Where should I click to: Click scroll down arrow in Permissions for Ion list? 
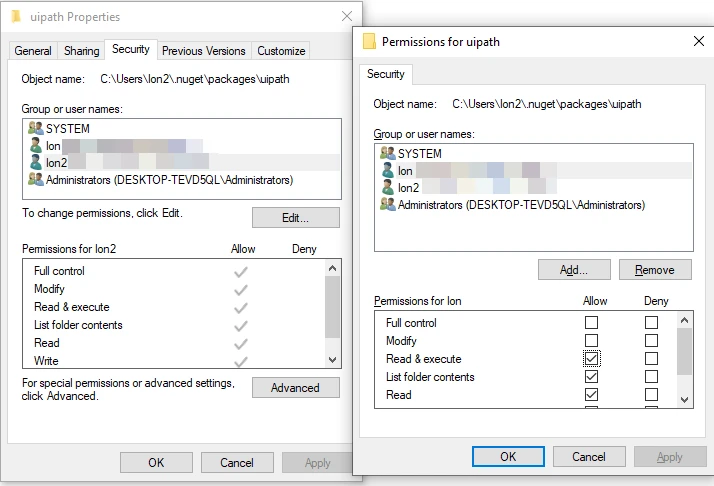pyautogui.click(x=684, y=399)
